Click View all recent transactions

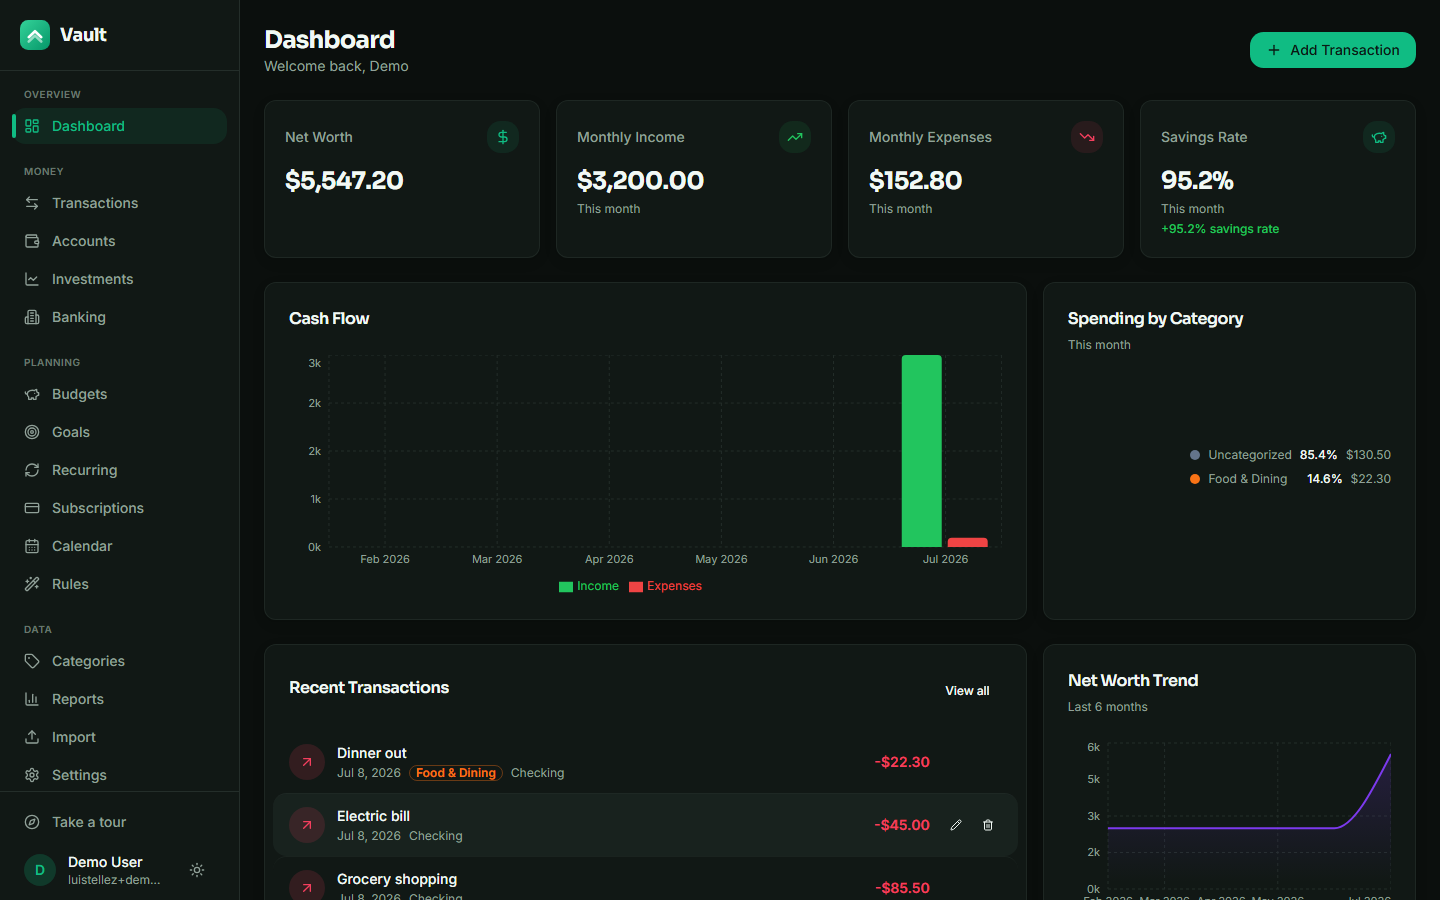[x=967, y=691]
